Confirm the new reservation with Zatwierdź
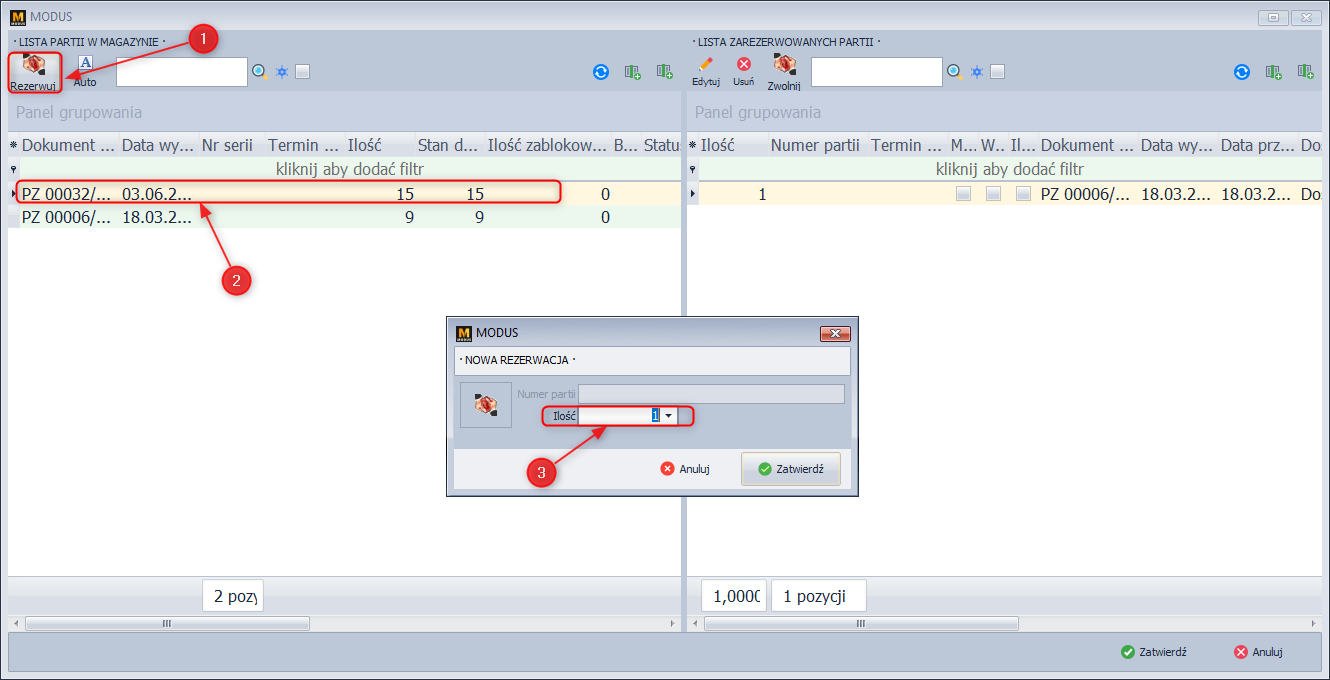This screenshot has height=680, width=1330. tap(790, 469)
